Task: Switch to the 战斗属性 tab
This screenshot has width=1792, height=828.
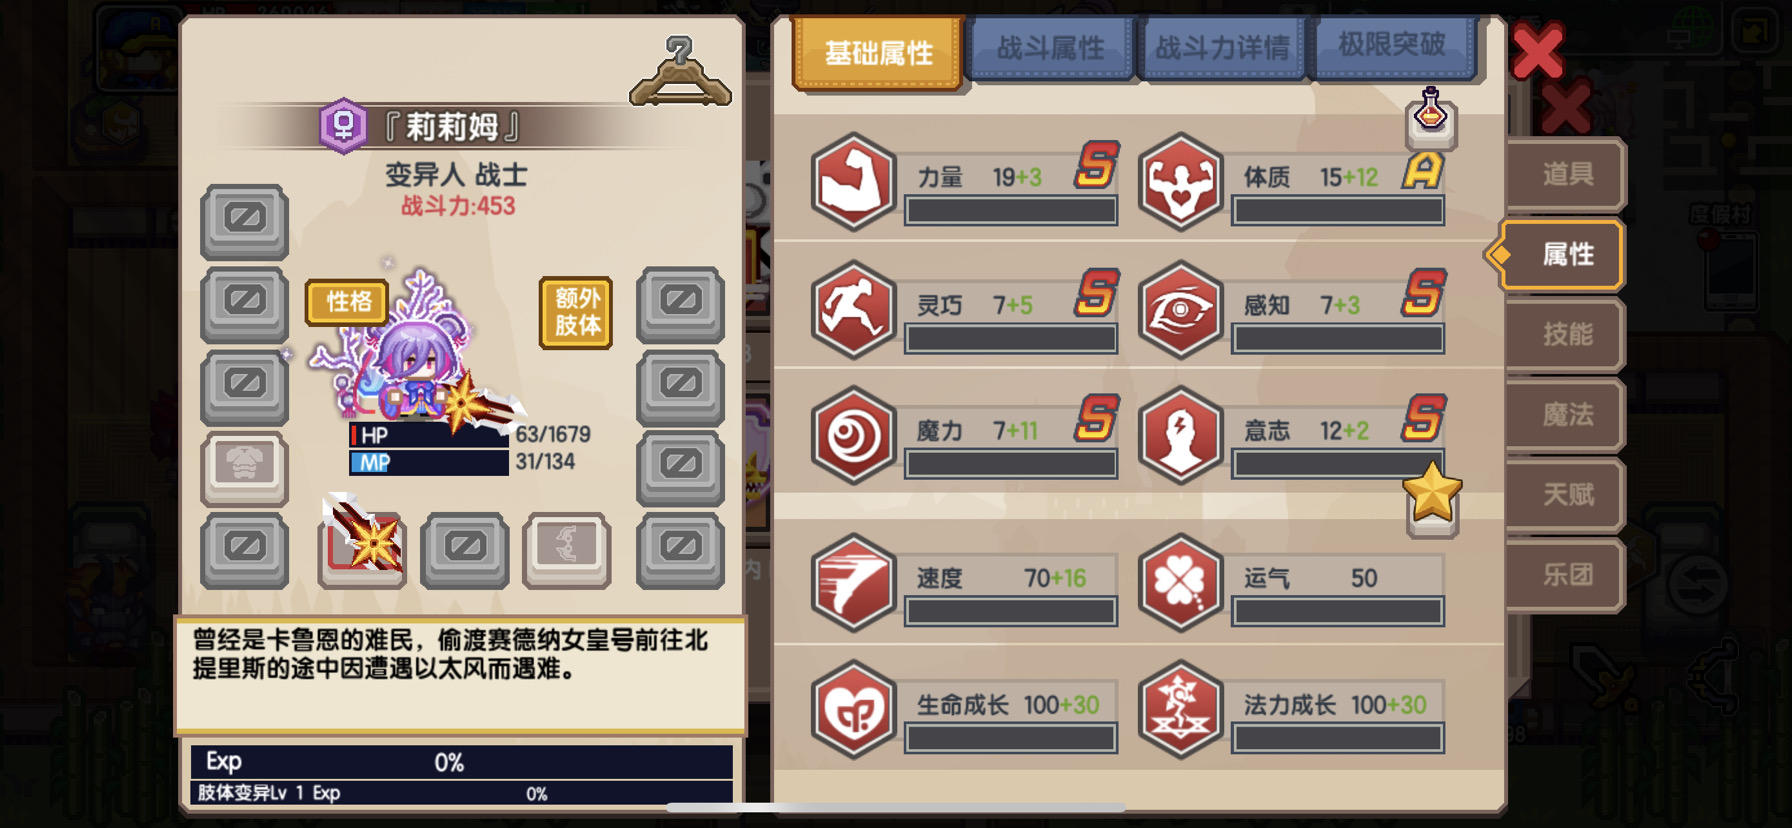Action: [x=1050, y=47]
